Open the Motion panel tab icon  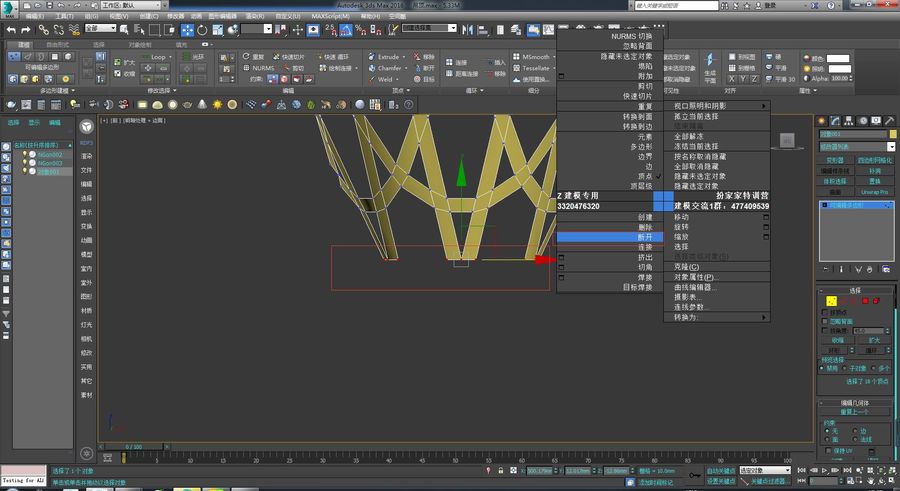point(862,121)
